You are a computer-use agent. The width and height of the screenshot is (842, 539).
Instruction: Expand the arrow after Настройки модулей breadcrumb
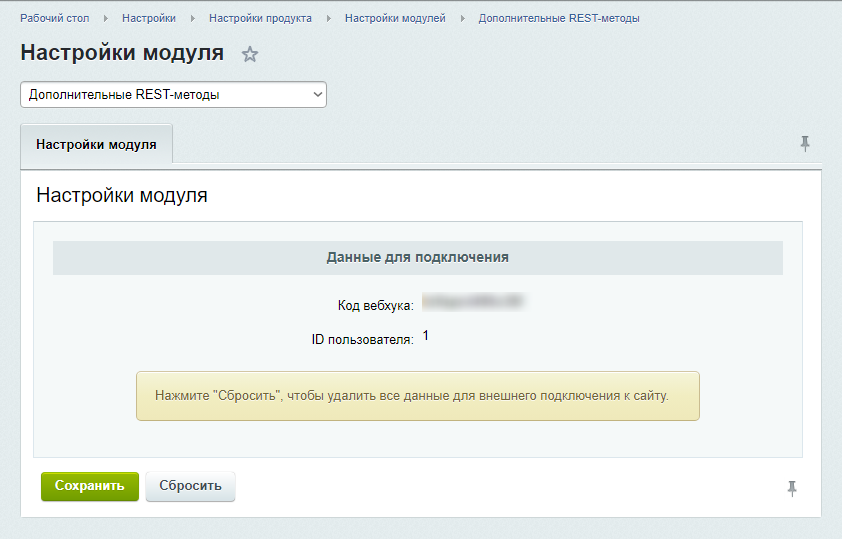[462, 18]
